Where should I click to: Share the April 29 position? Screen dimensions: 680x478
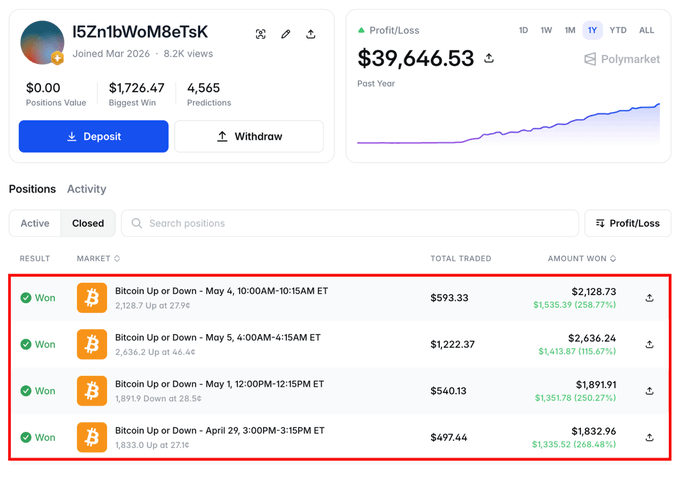(649, 437)
